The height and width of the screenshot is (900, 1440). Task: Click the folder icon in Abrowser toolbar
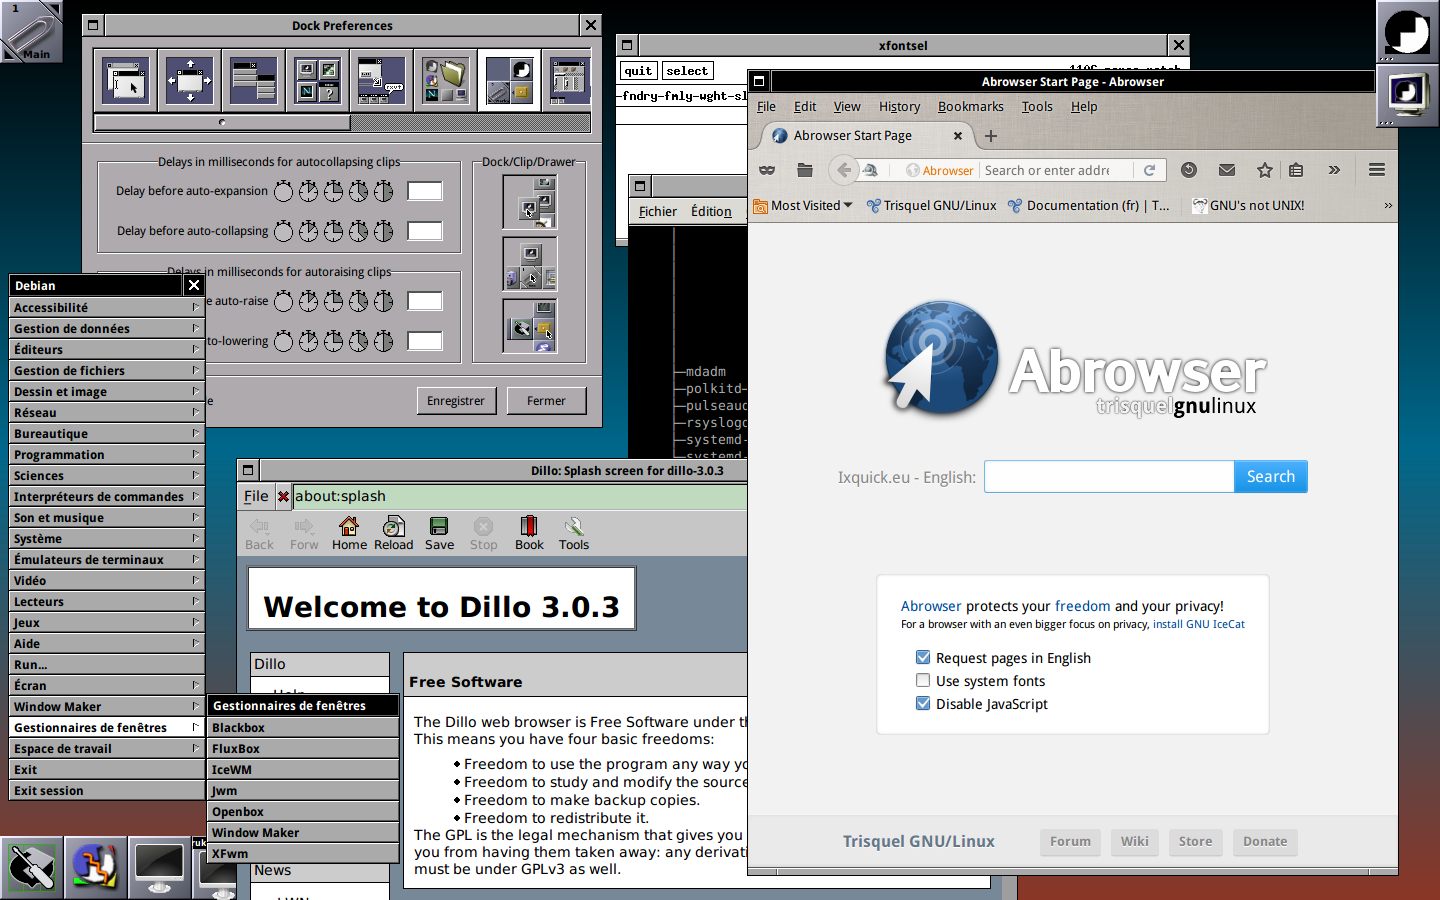tap(805, 170)
